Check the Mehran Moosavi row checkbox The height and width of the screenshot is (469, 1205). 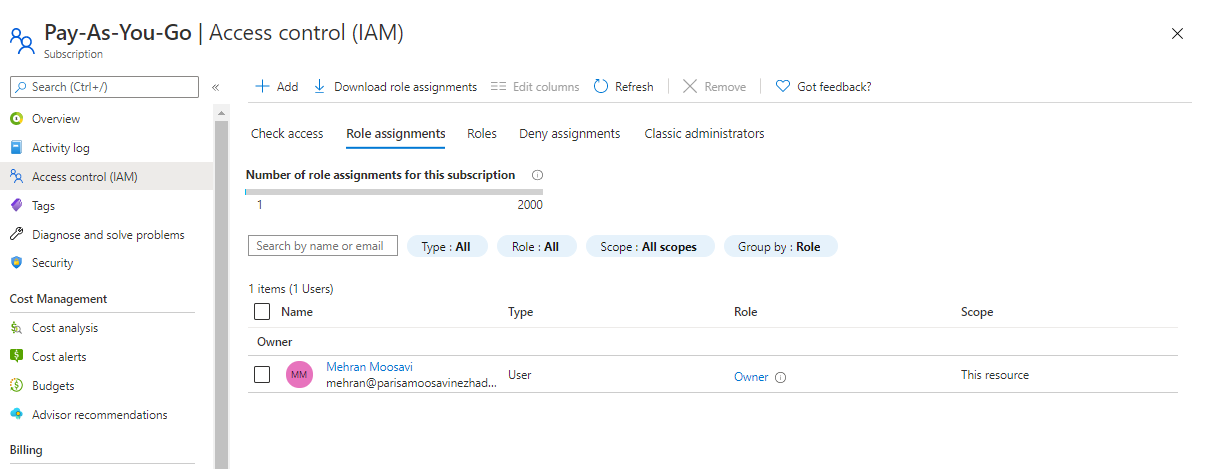coord(262,375)
